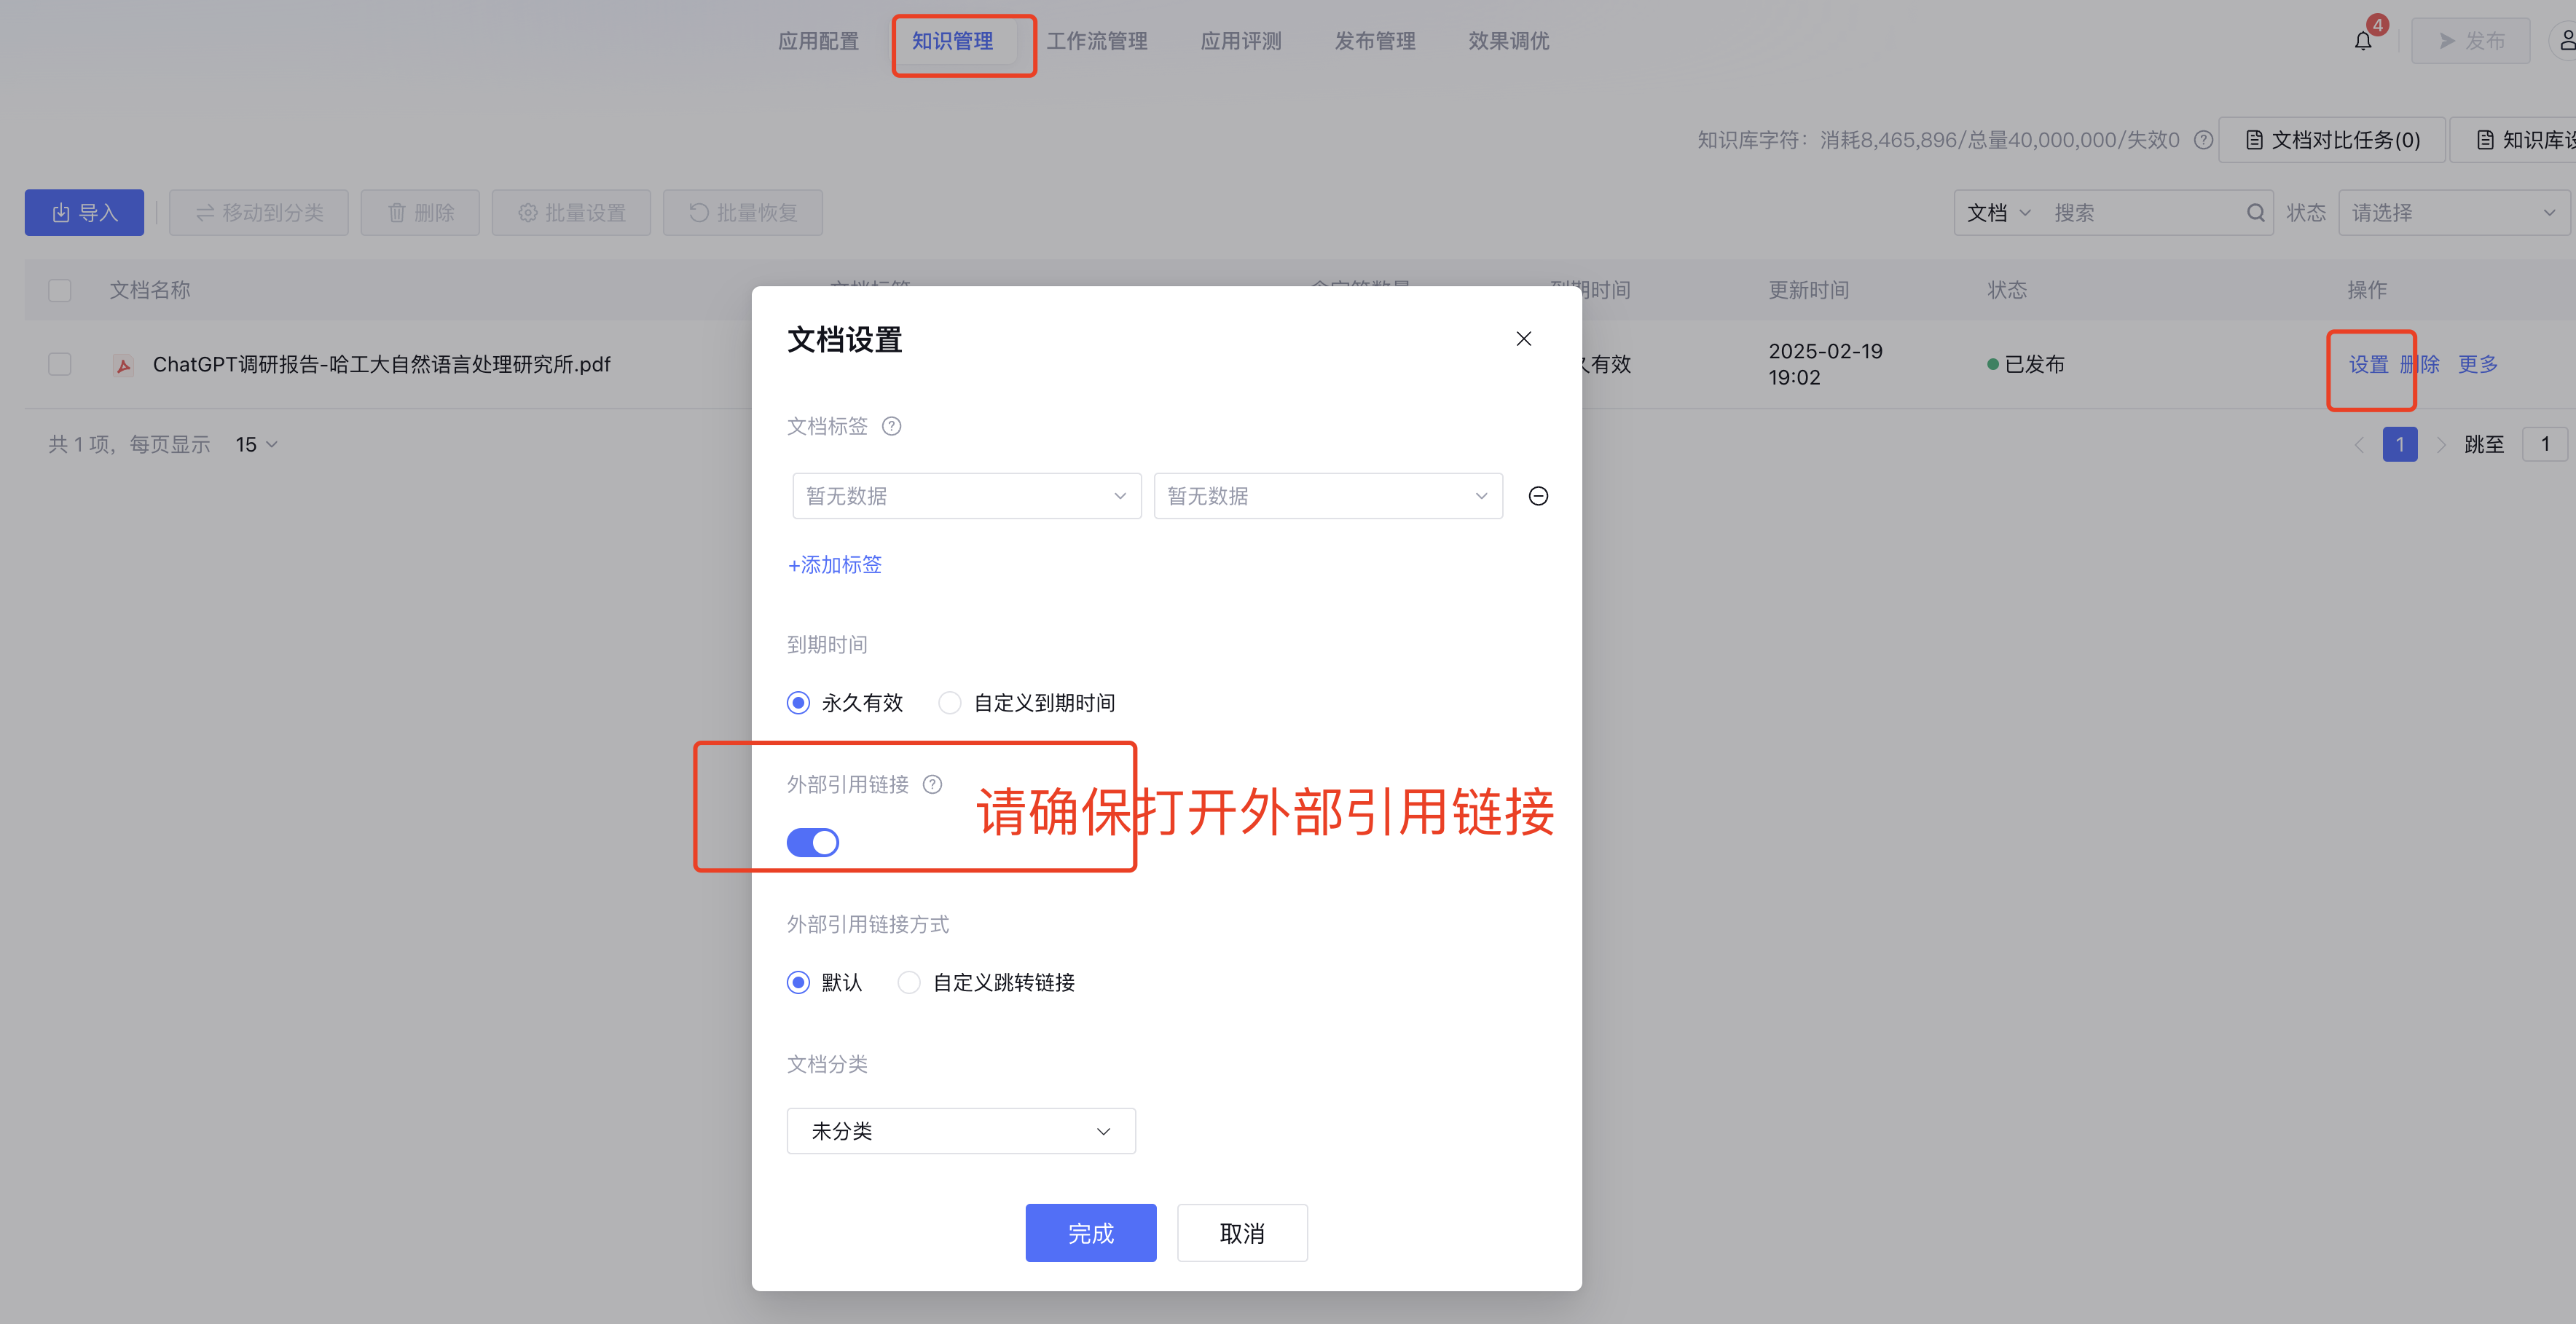Screen dimensions: 2576x1324
Task: Click the help icon beside 外部引用链接
Action: click(x=932, y=785)
